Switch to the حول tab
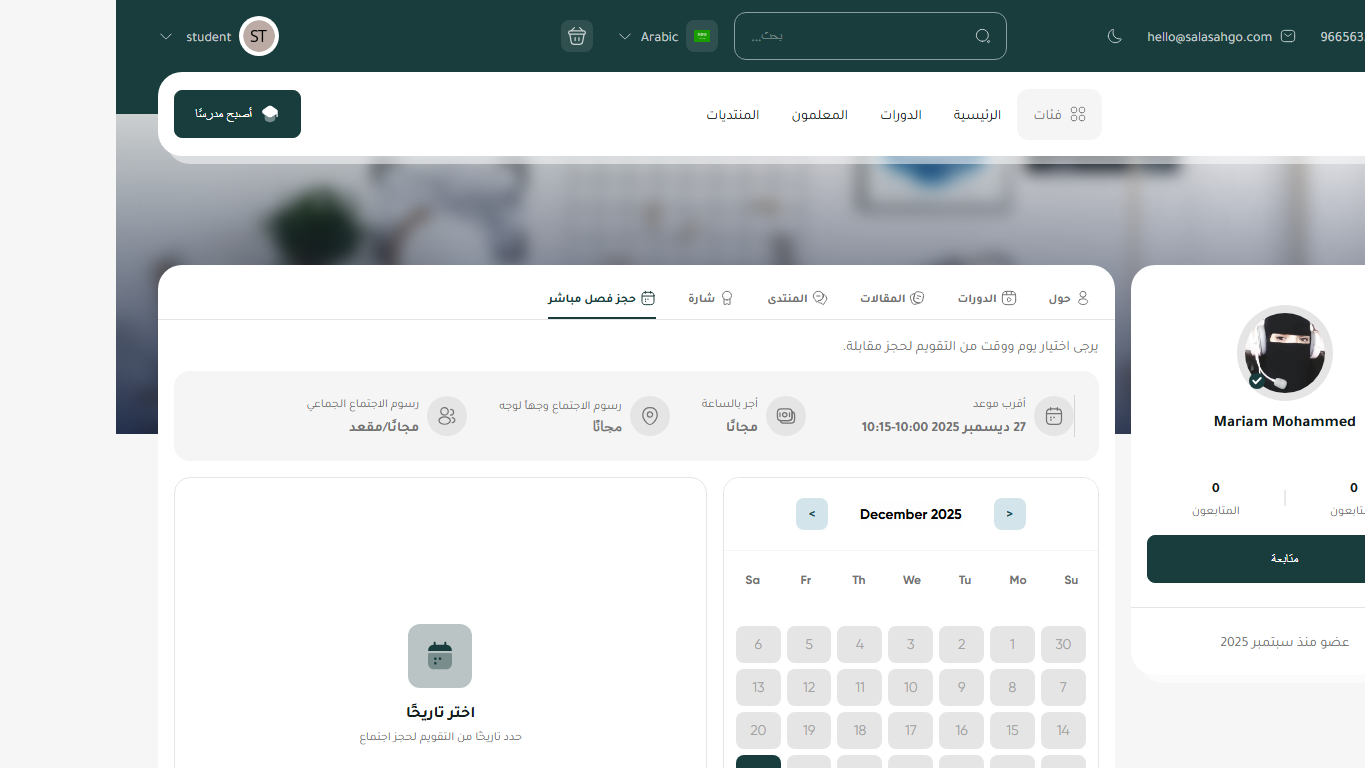The image size is (1365, 768). tap(1068, 298)
